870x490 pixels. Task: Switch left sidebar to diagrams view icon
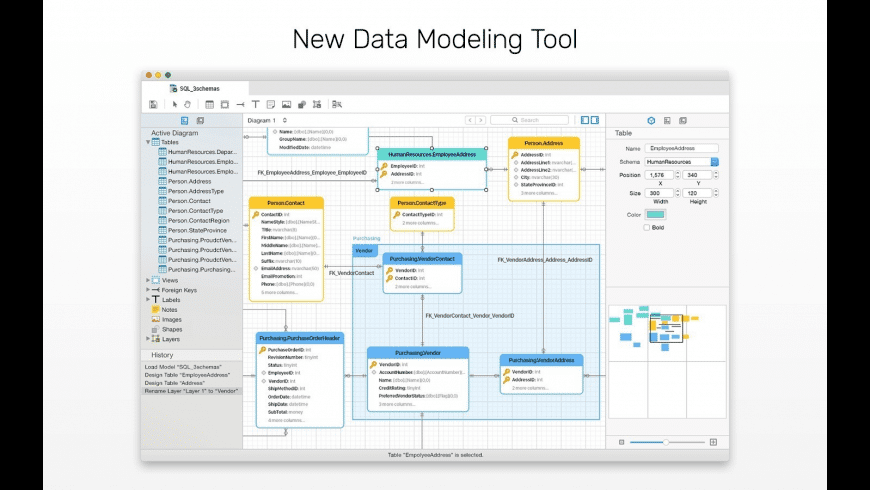200,120
